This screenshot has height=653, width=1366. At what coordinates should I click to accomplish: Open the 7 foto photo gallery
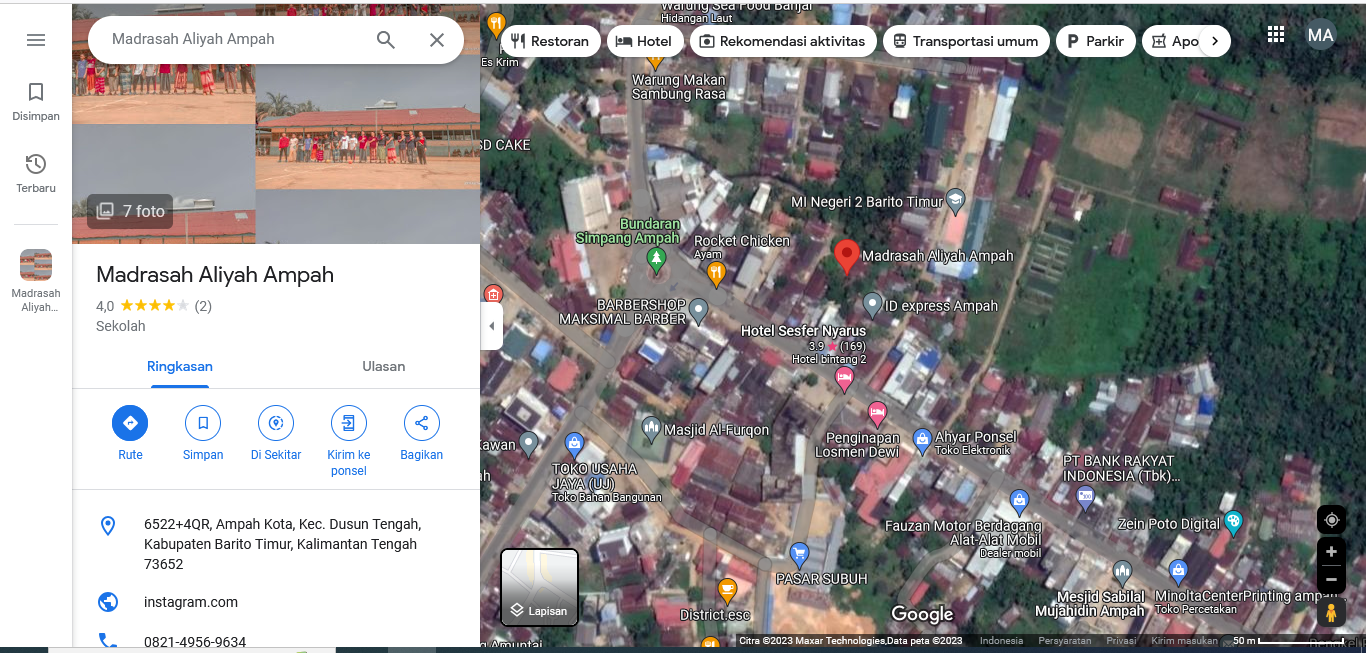pyautogui.click(x=130, y=211)
